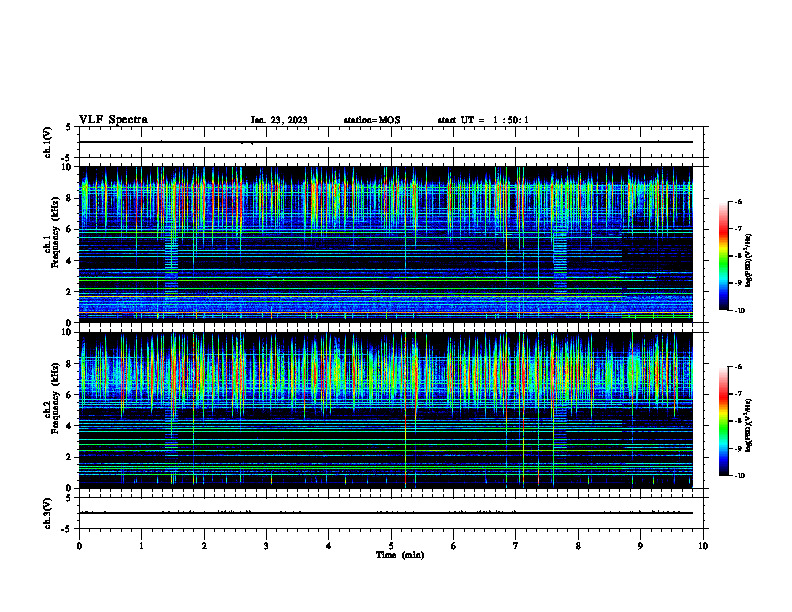This screenshot has height=612, width=792.
Task: Click the '4' frequency tick on ch.2 spectrogram axis
Action: click(x=70, y=426)
